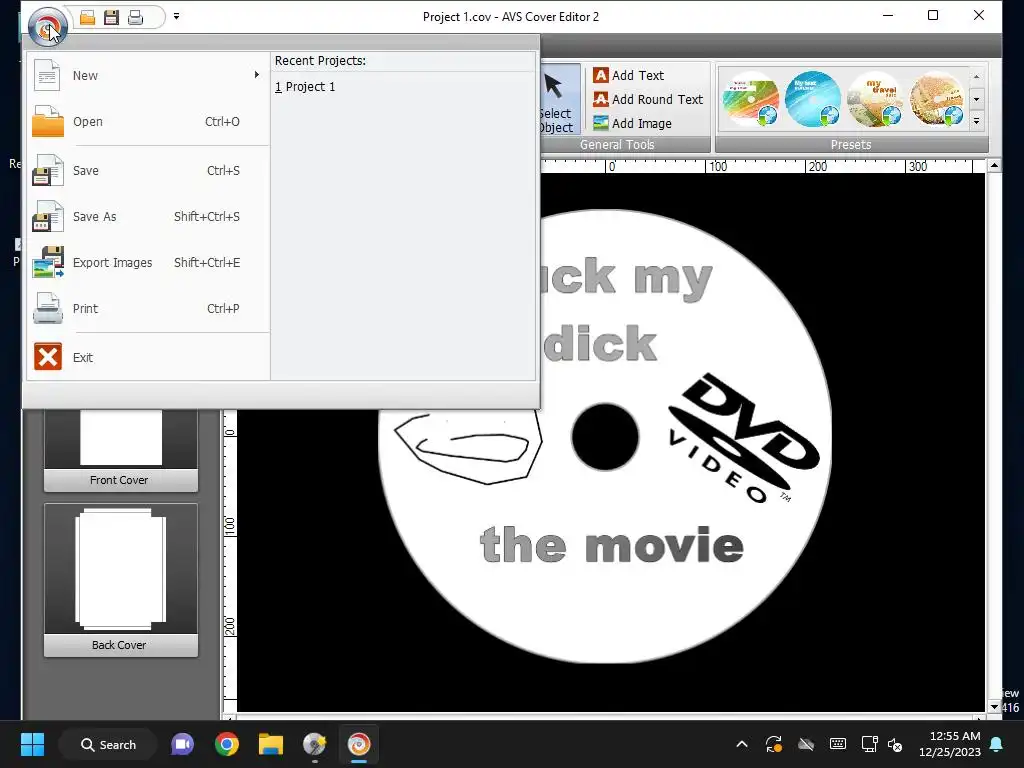
Task: Click the AVS application menu orb button
Action: pyautogui.click(x=47, y=27)
